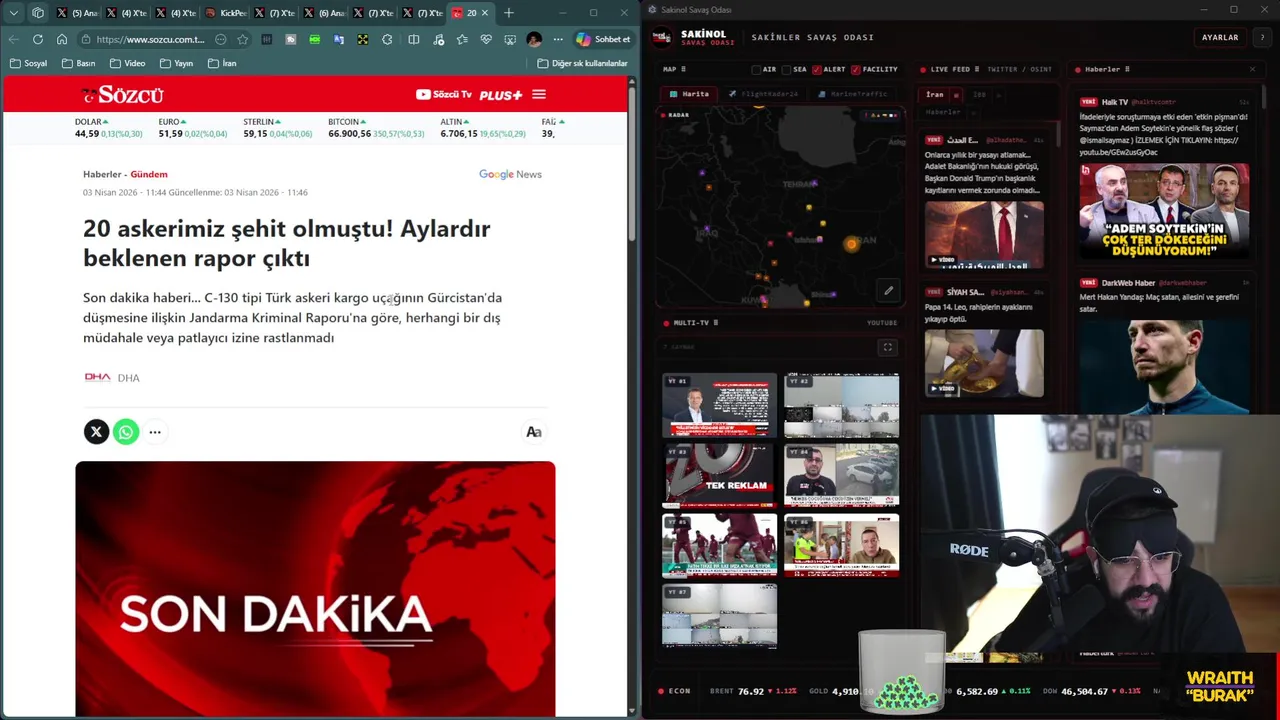Viewport: 1280px width, 720px height.
Task: Click the Sözcü logo
Action: coord(123,95)
